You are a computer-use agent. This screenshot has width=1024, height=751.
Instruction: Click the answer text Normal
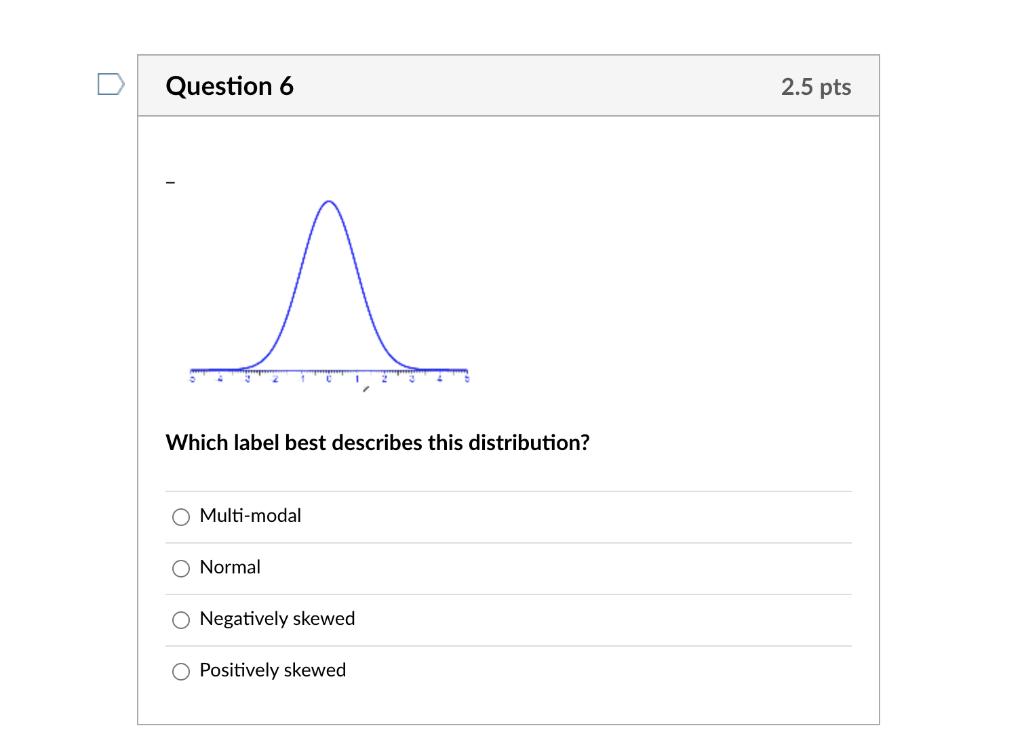(230, 567)
